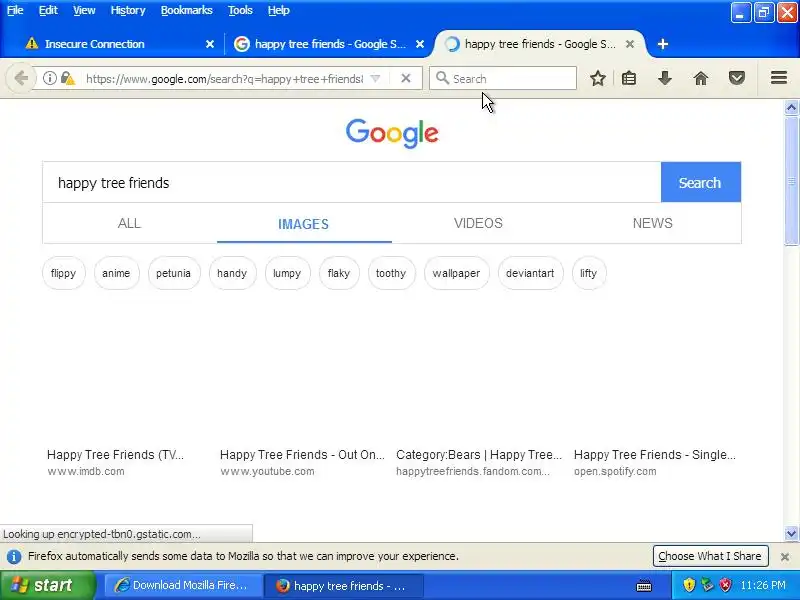Click Choose What I Share button
Viewport: 800px width, 600px height.
point(710,556)
